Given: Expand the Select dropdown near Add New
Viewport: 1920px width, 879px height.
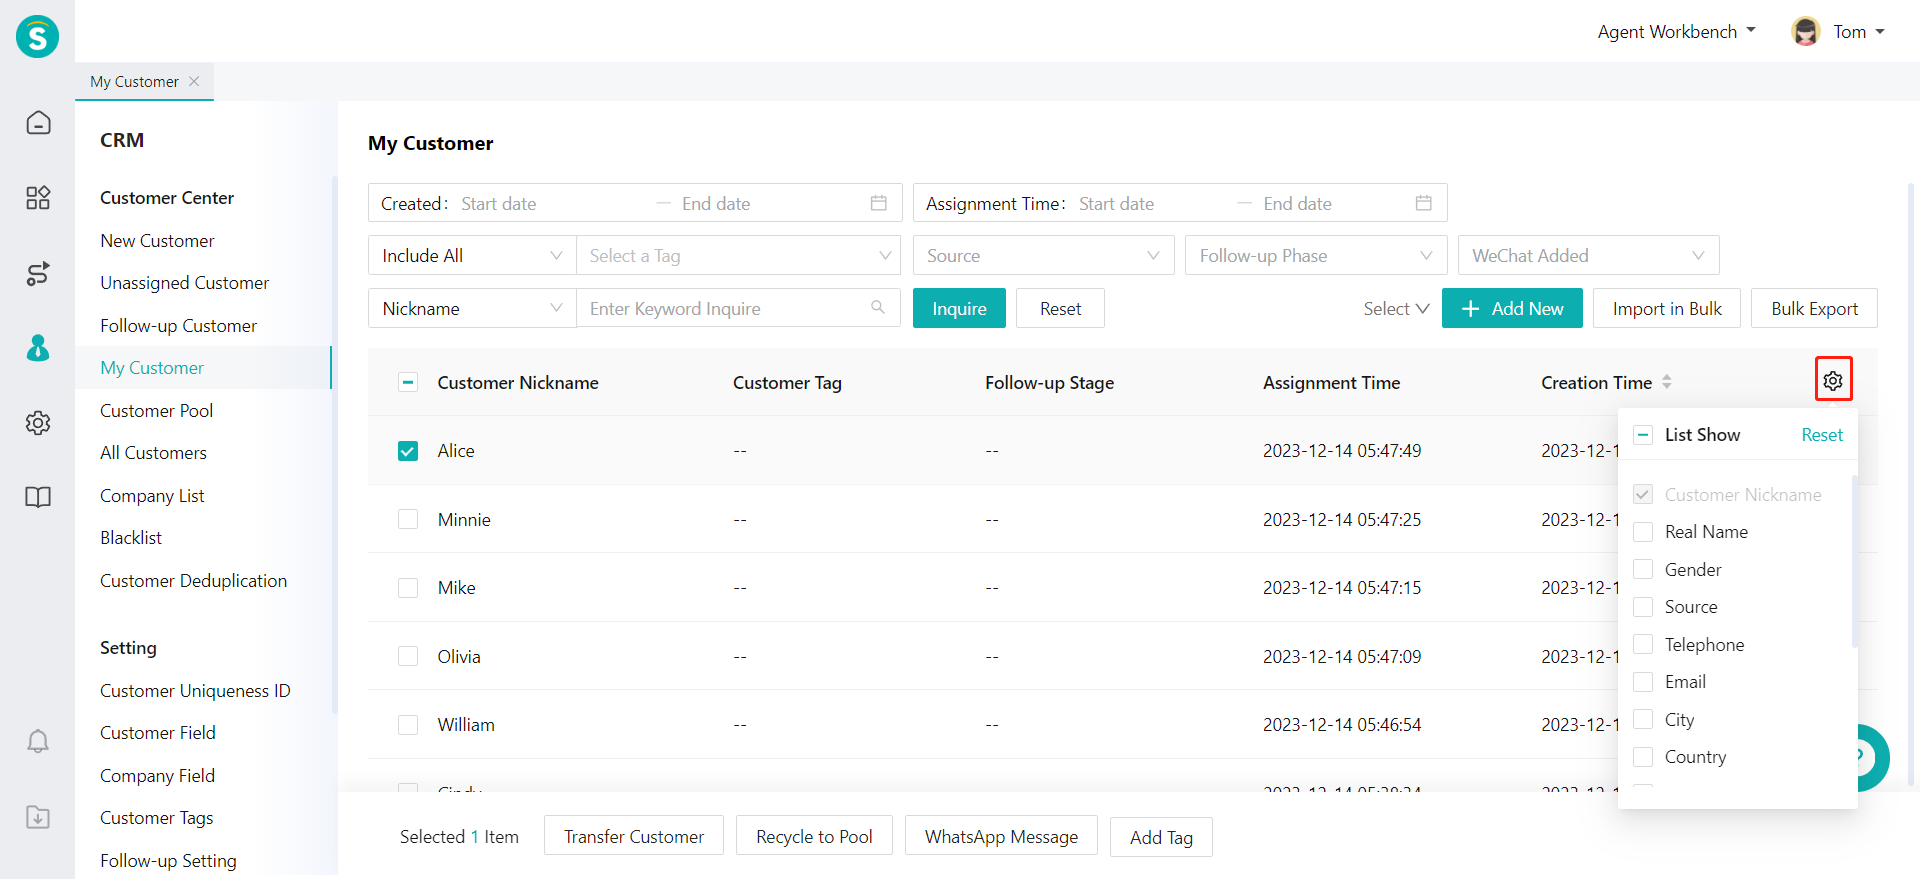Looking at the screenshot, I should point(1396,308).
